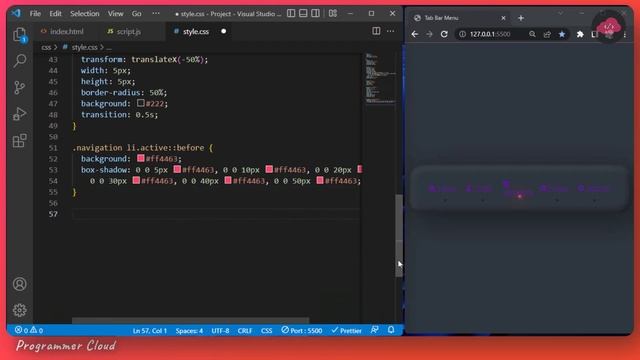640x360 pixels.
Task: Click the VS Code logo icon
Action: 16,13
